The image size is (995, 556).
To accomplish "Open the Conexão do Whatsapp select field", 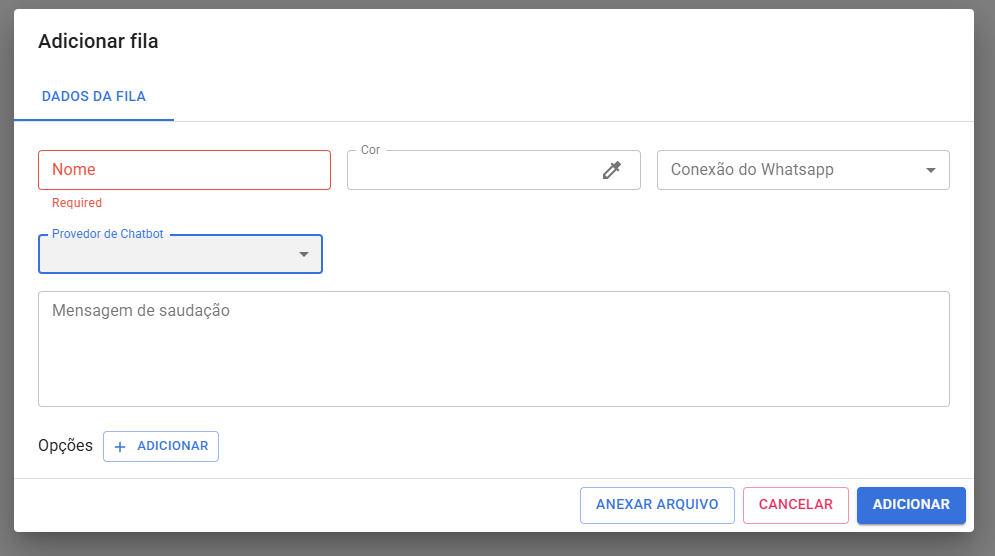I will [x=790, y=170].
